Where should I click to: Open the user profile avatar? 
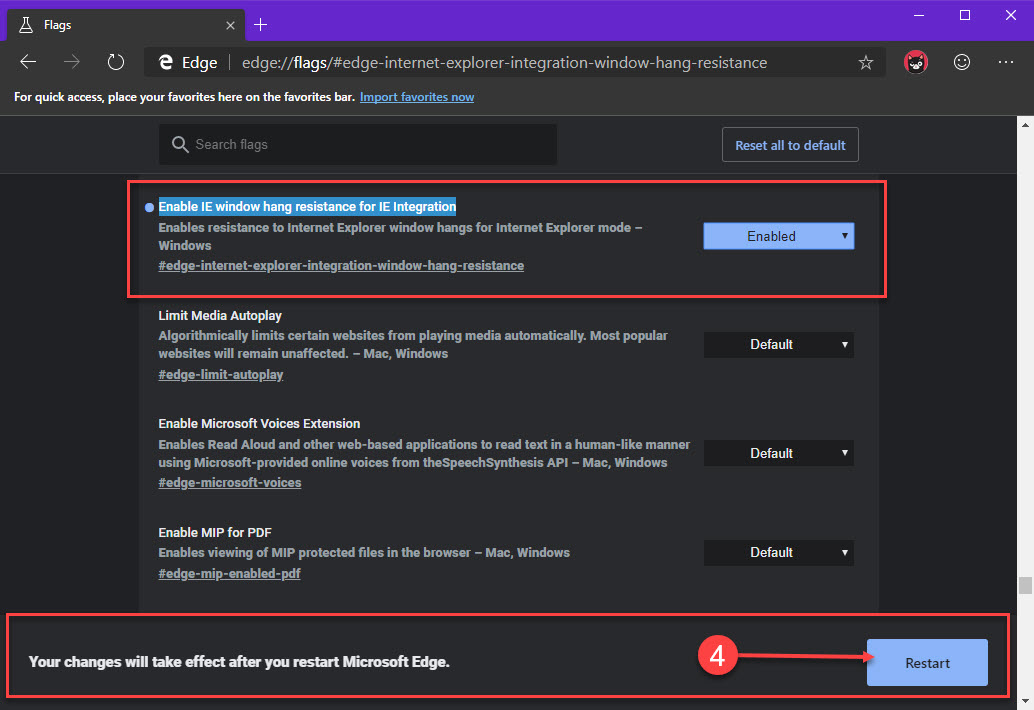click(915, 63)
